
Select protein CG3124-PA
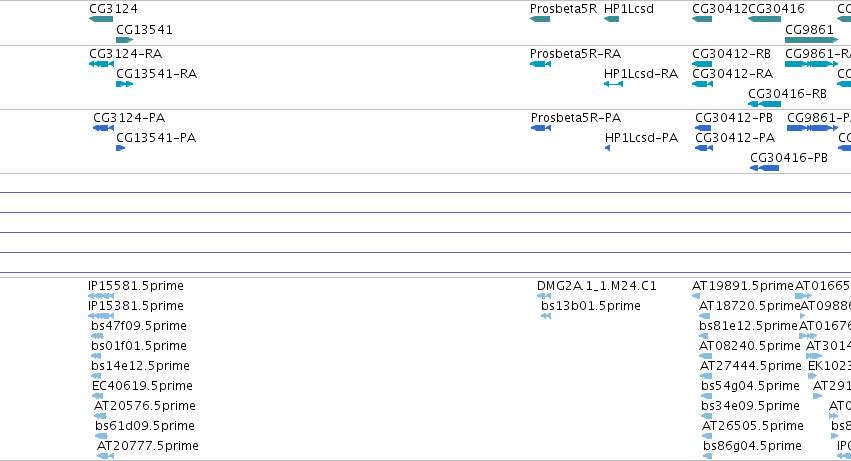coord(104,128)
